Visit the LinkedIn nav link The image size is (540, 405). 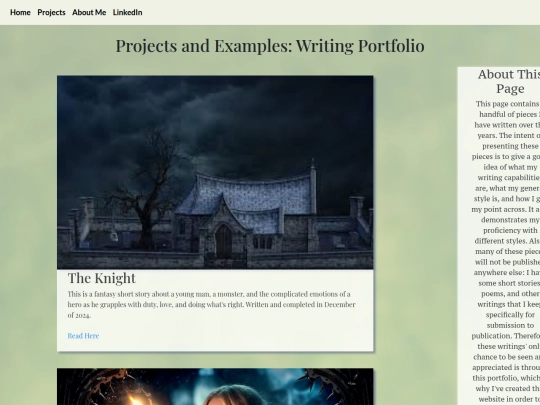127,12
